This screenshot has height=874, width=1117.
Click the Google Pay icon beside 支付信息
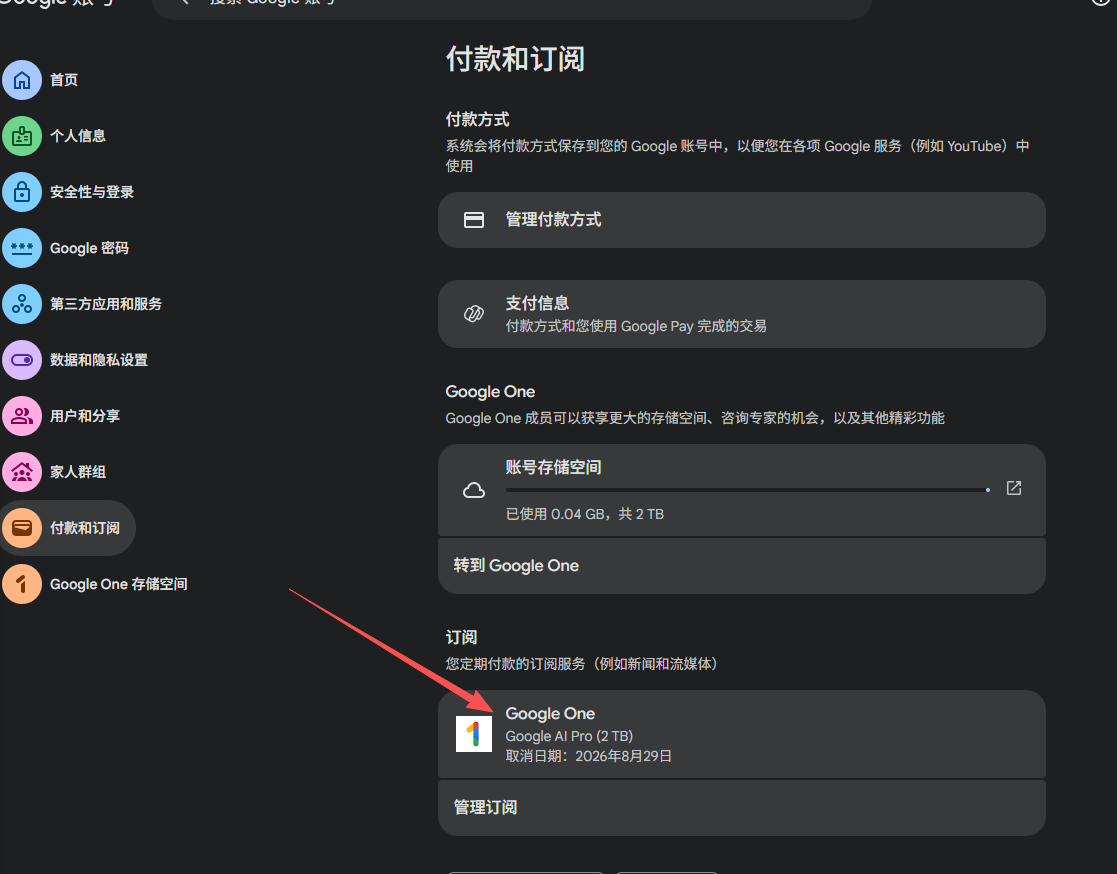[x=474, y=314]
